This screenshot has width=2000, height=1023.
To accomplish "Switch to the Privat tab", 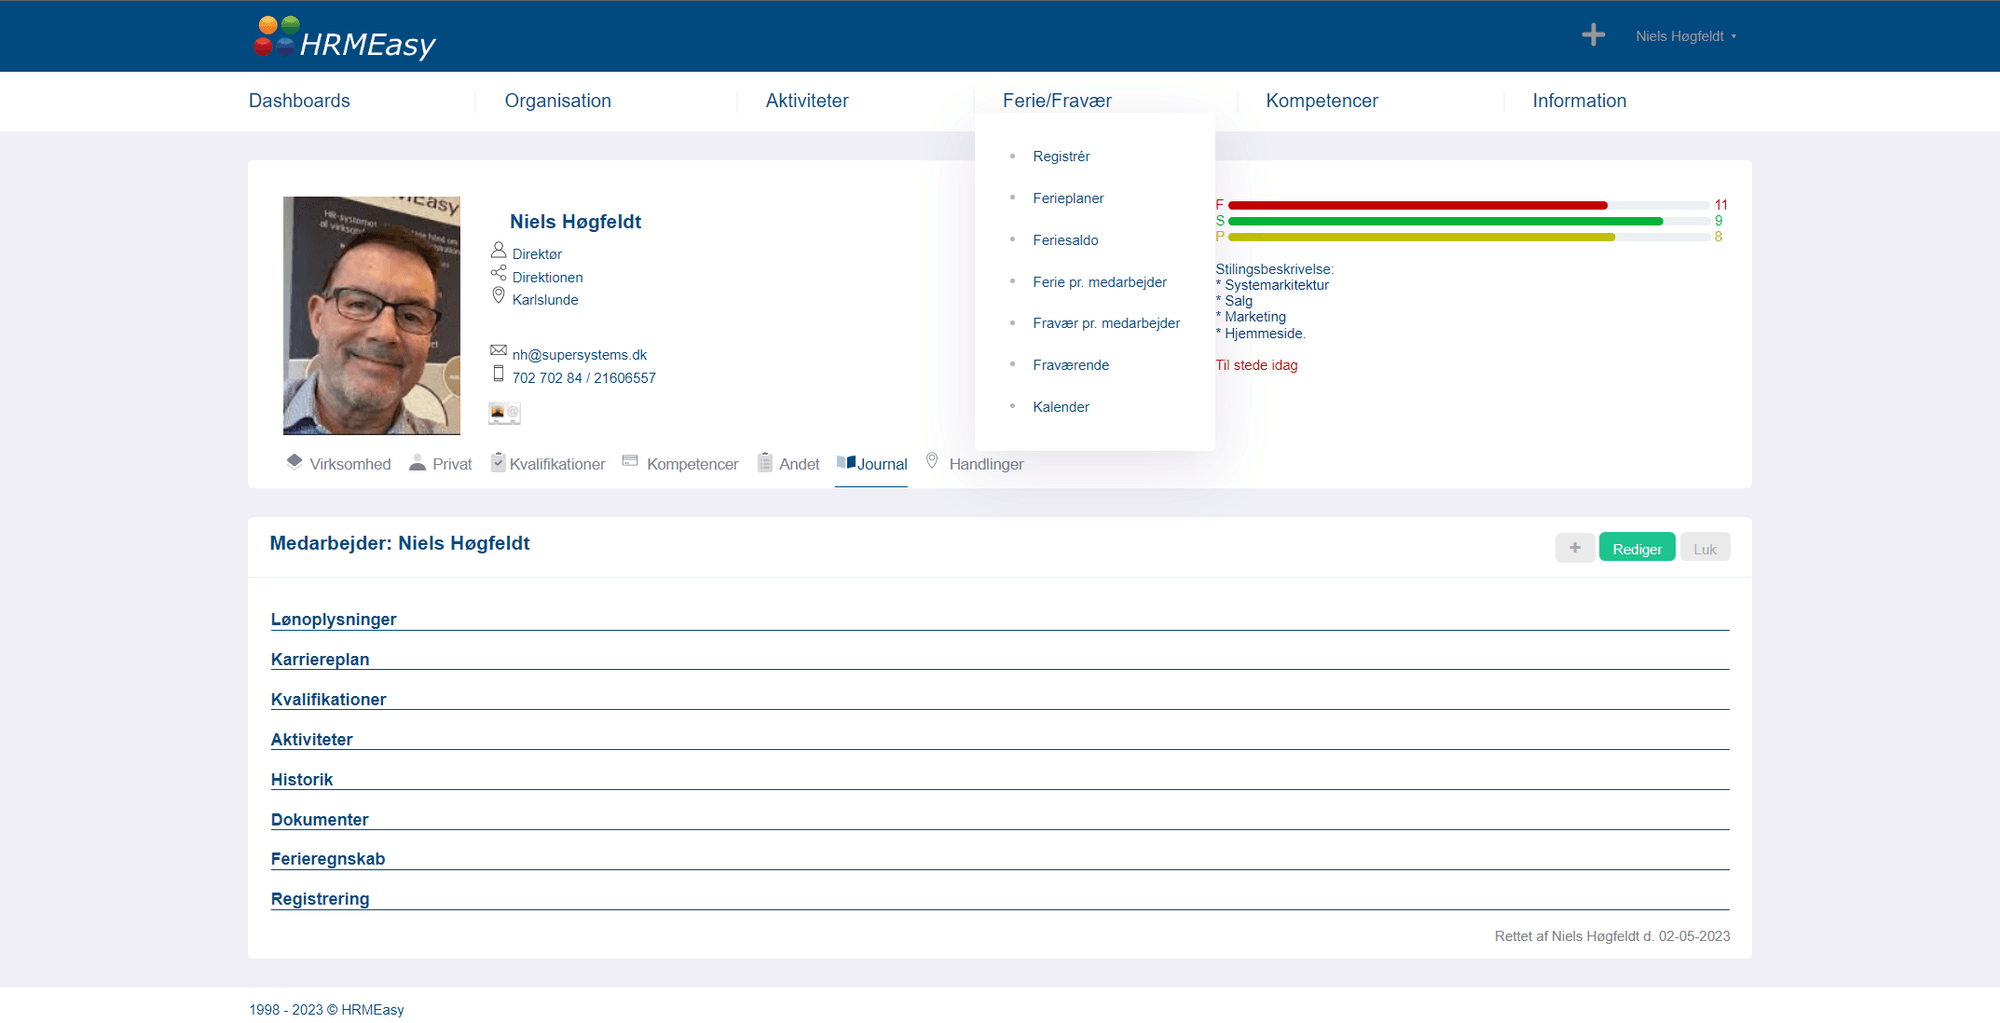I will coord(440,464).
